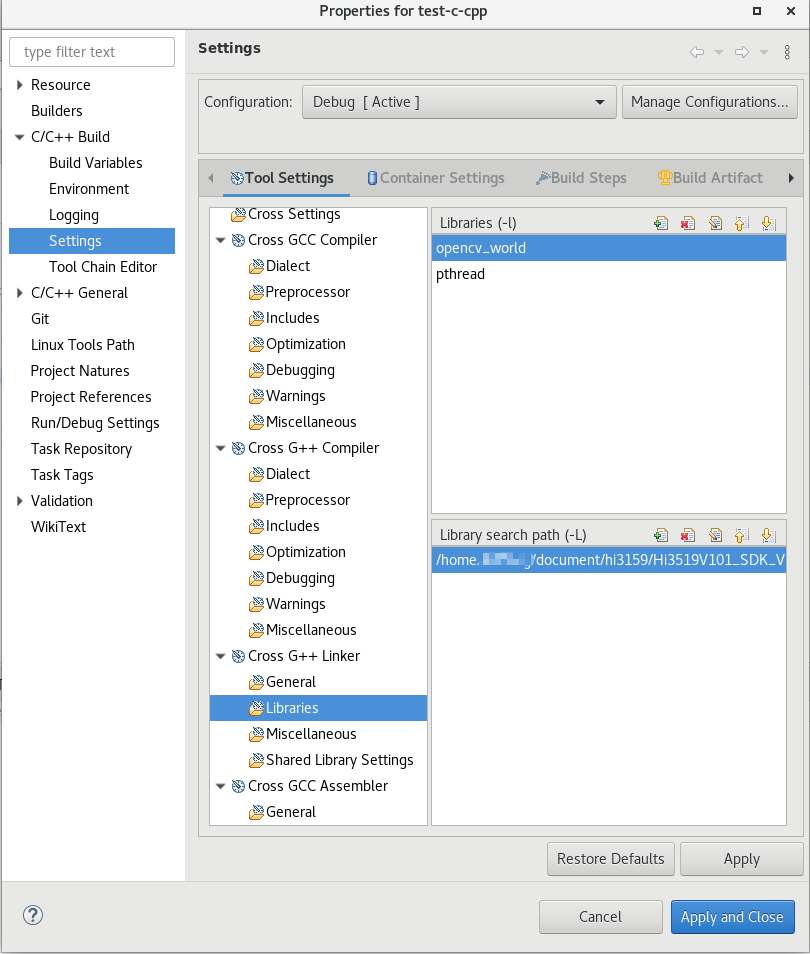The height and width of the screenshot is (954, 810).
Task: Open the Configuration dropdown showing Debug
Action: pyautogui.click(x=459, y=102)
